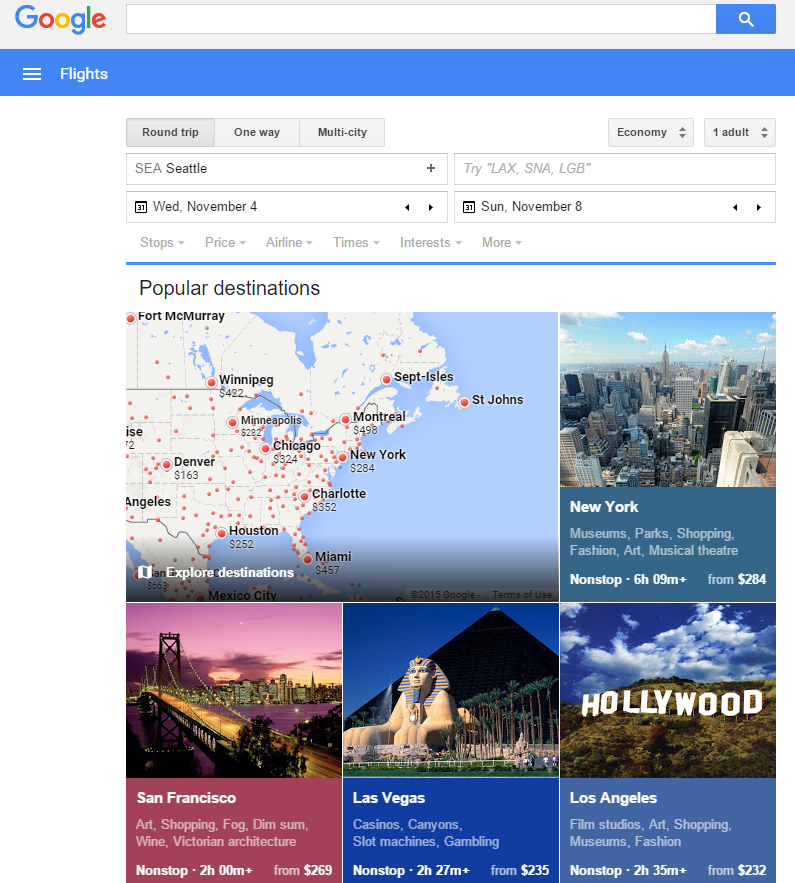Screen dimensions: 795x883
Task: Go to next return date arrow
Action: 758,207
